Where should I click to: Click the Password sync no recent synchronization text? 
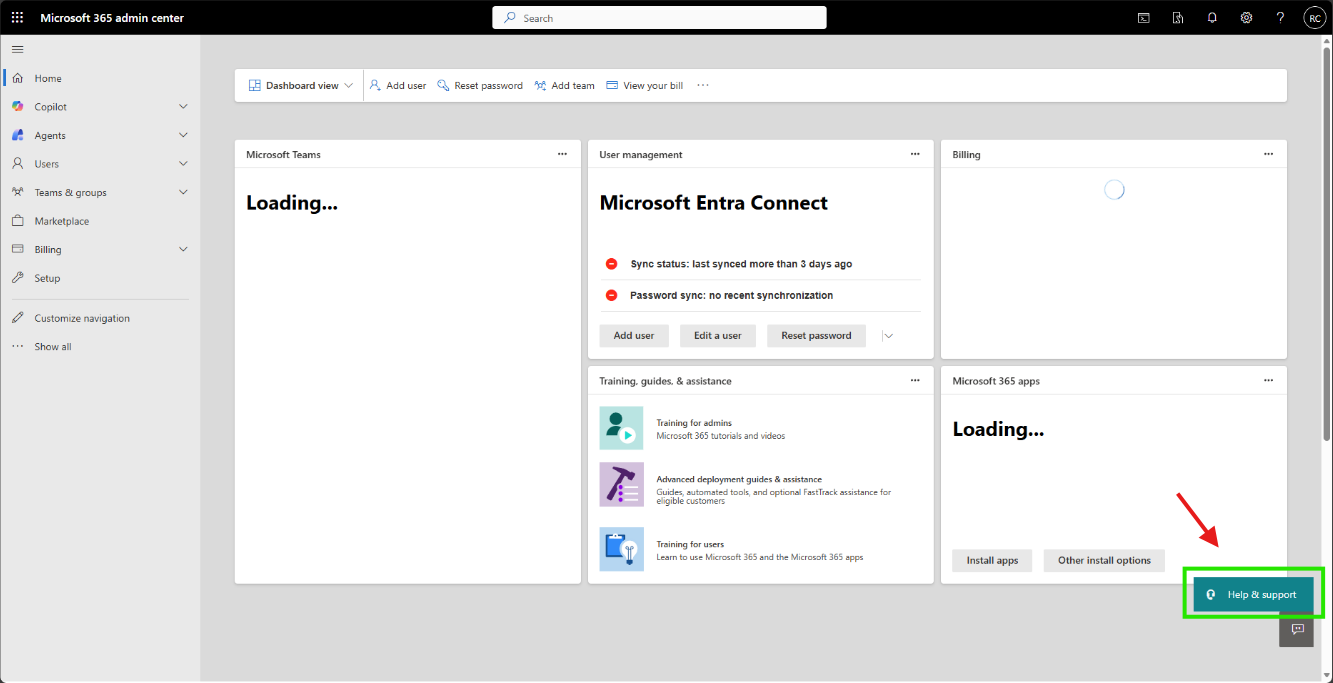[731, 295]
